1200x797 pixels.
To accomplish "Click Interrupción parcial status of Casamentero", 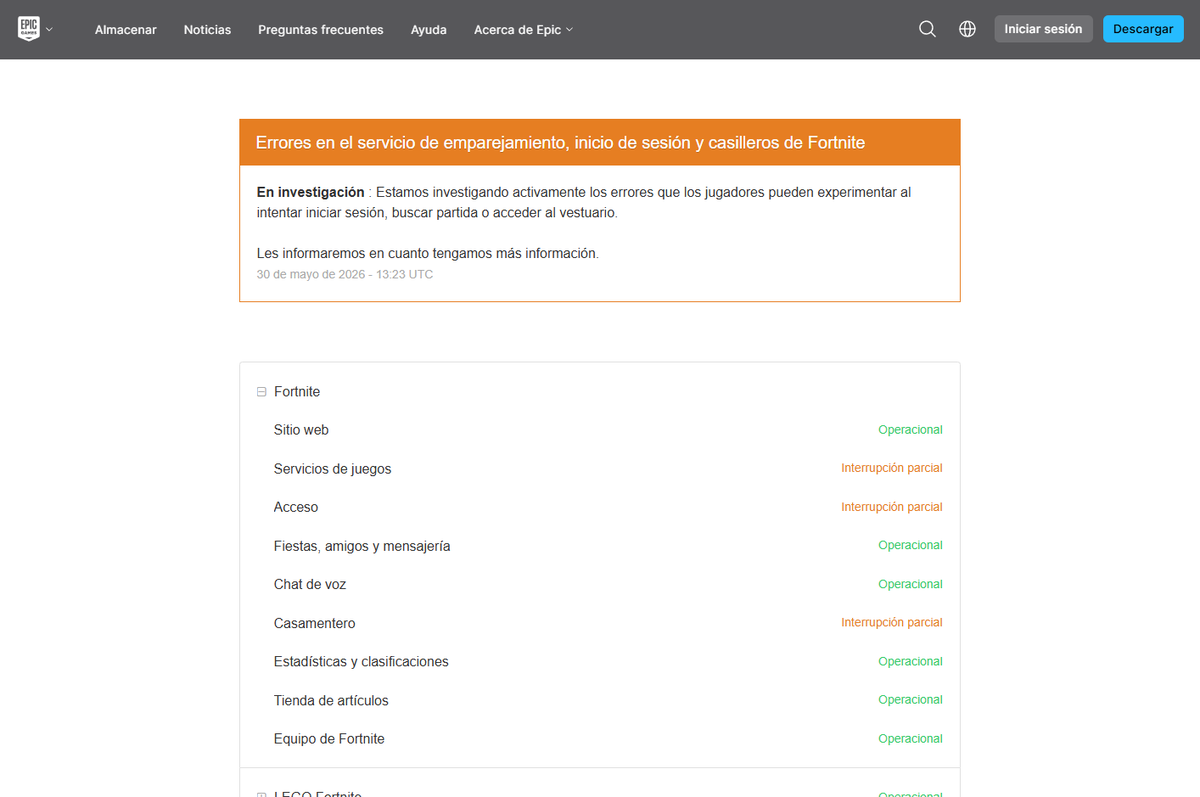I will pos(892,622).
